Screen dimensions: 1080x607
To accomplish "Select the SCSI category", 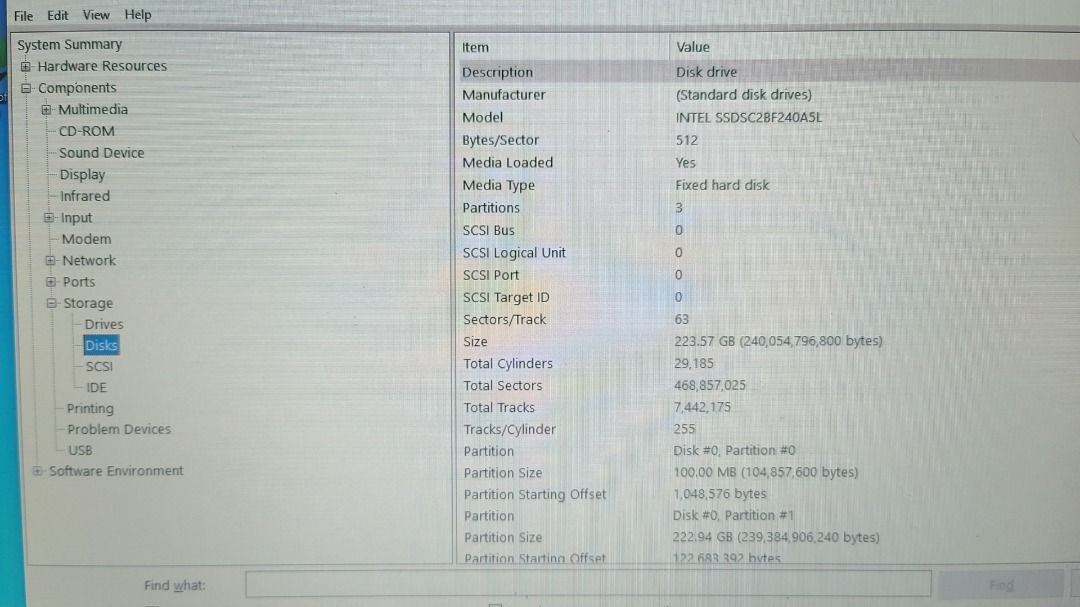I will 100,366.
